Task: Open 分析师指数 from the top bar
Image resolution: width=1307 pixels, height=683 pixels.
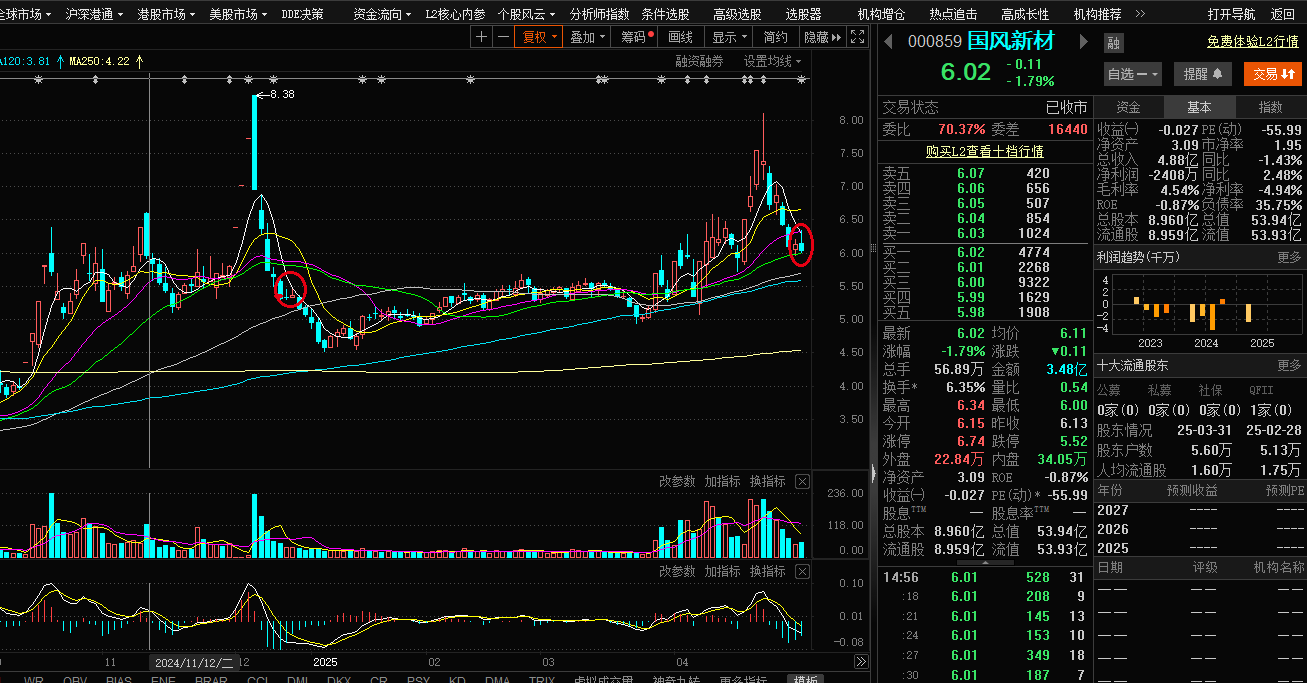Action: [x=600, y=14]
